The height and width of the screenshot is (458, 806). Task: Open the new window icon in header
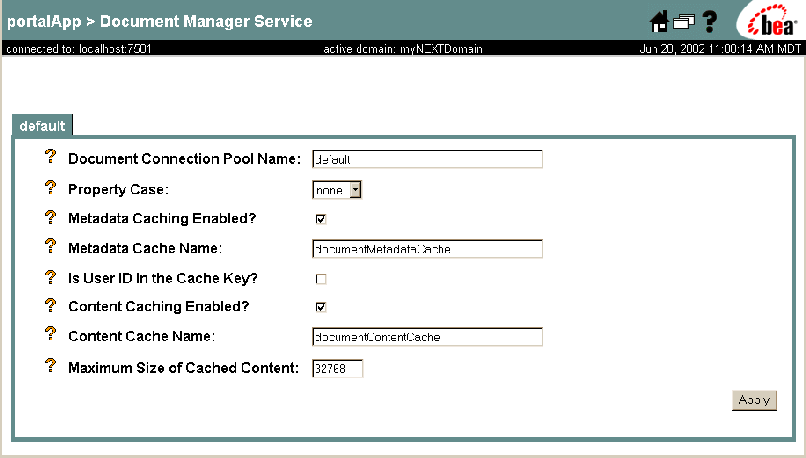(x=684, y=22)
